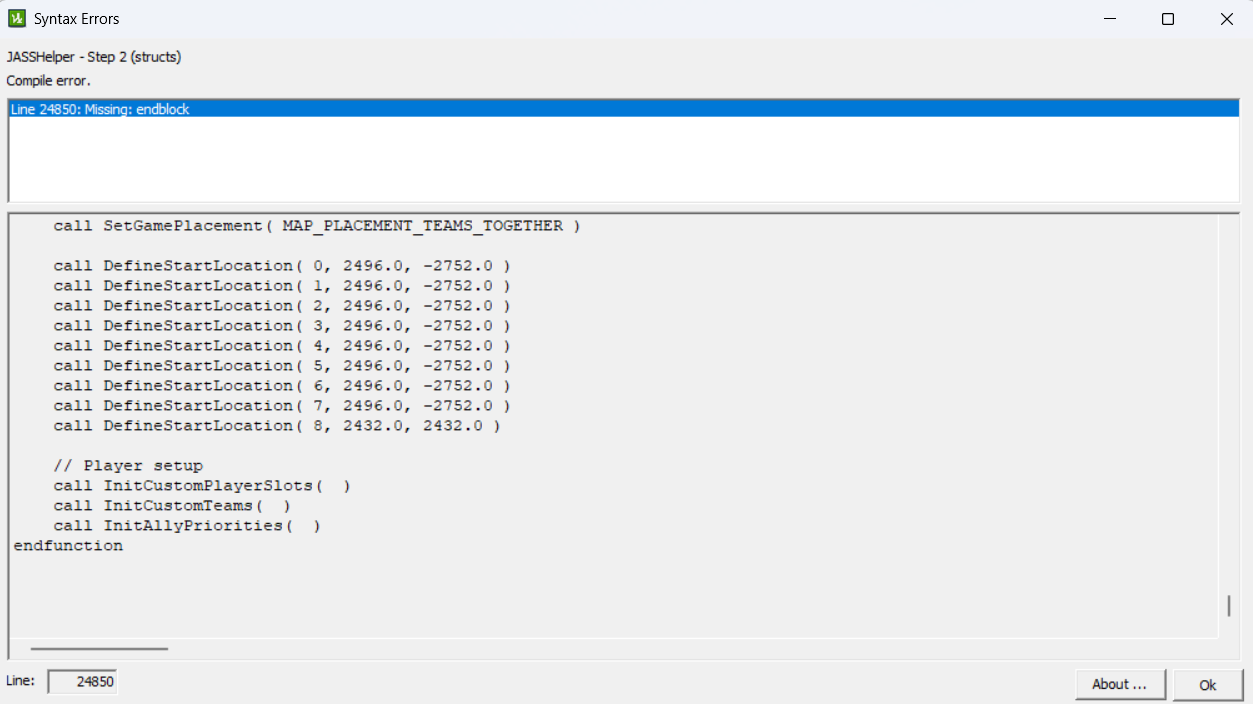1253x704 pixels.
Task: Click the Ok button
Action: tap(1208, 685)
